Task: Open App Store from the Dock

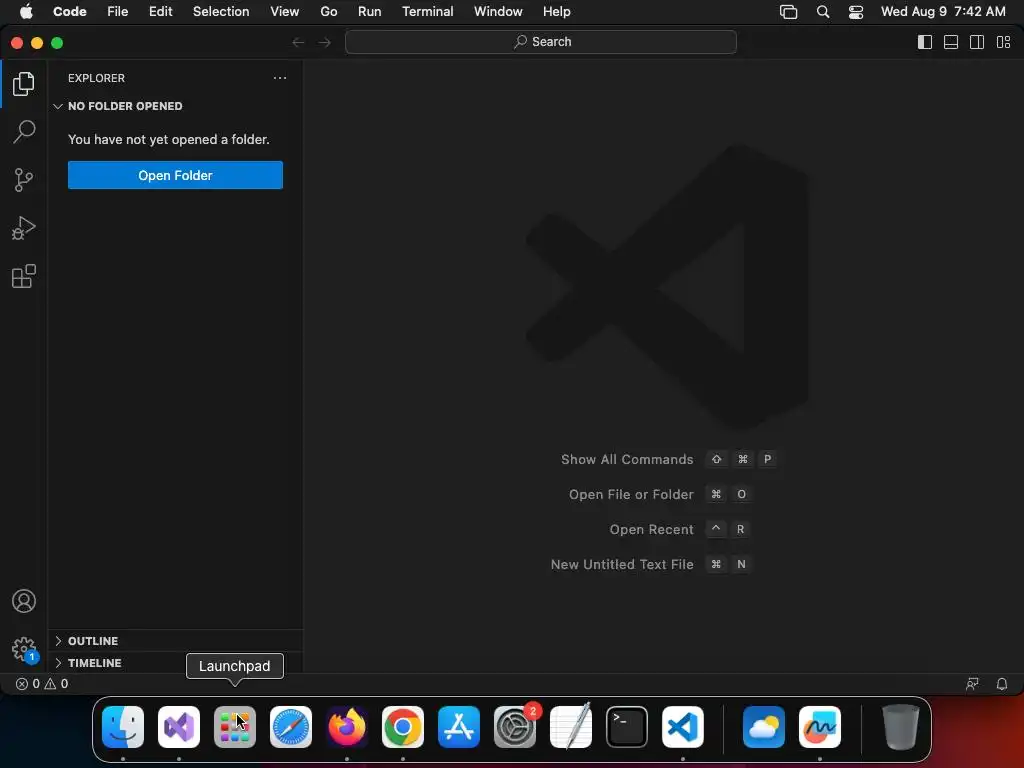Action: tap(458, 727)
